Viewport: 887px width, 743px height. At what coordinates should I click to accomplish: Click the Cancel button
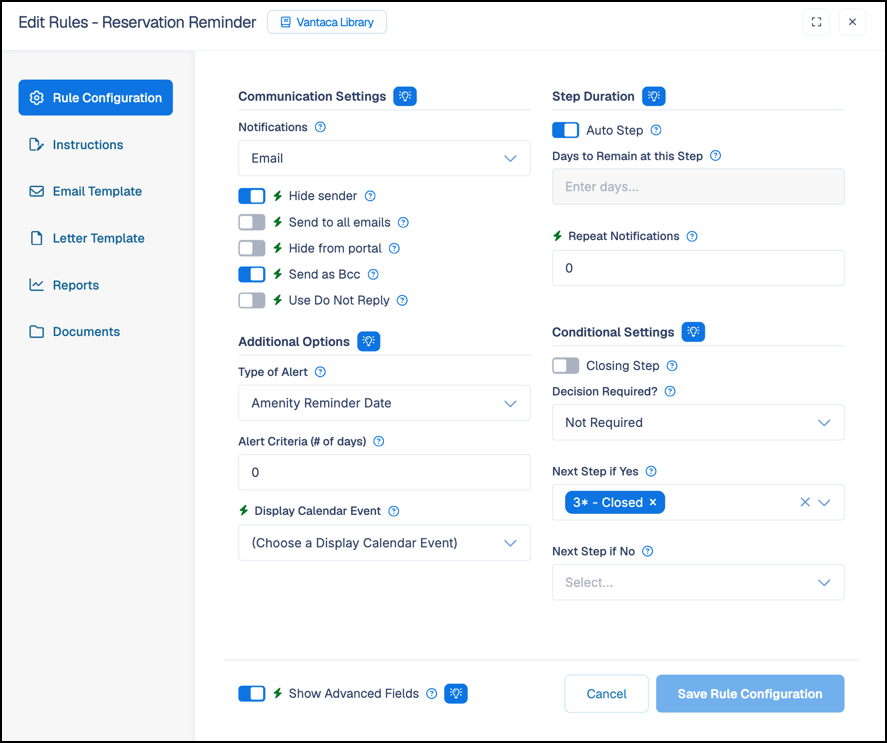click(606, 694)
